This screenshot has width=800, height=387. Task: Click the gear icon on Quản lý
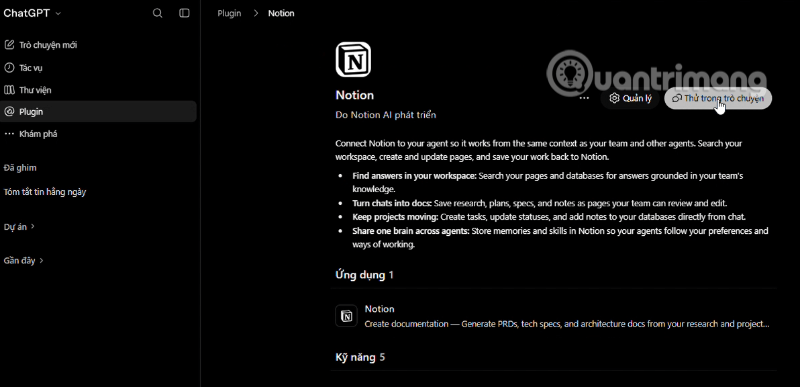pyautogui.click(x=614, y=98)
